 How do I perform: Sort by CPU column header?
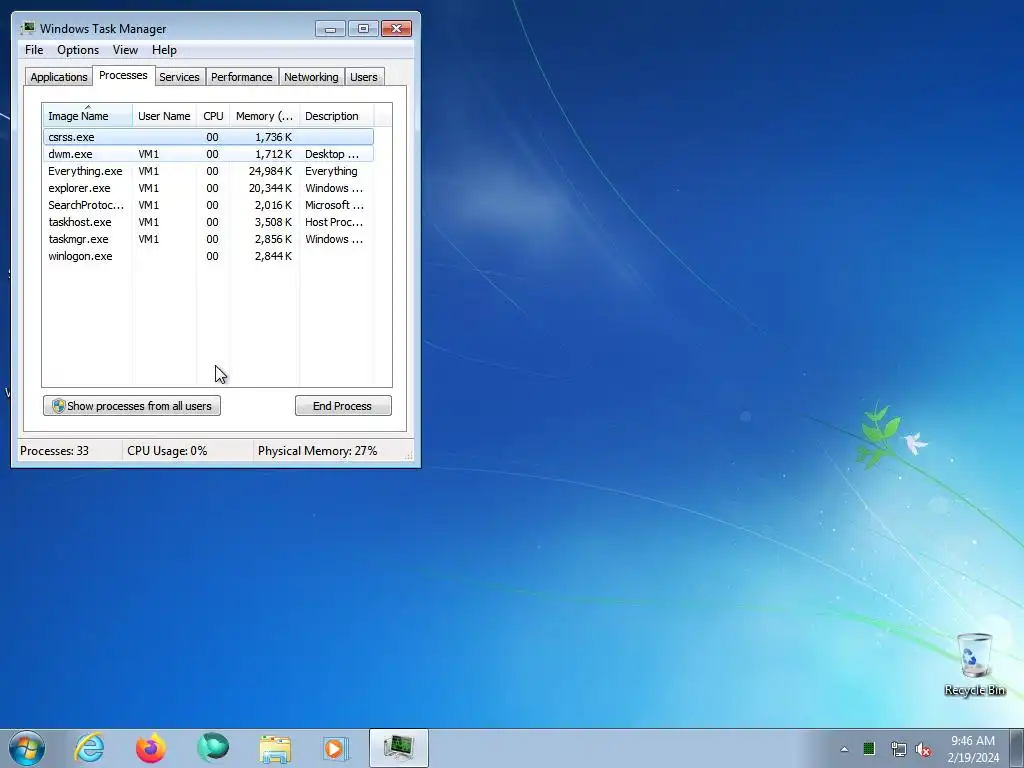[x=214, y=116]
